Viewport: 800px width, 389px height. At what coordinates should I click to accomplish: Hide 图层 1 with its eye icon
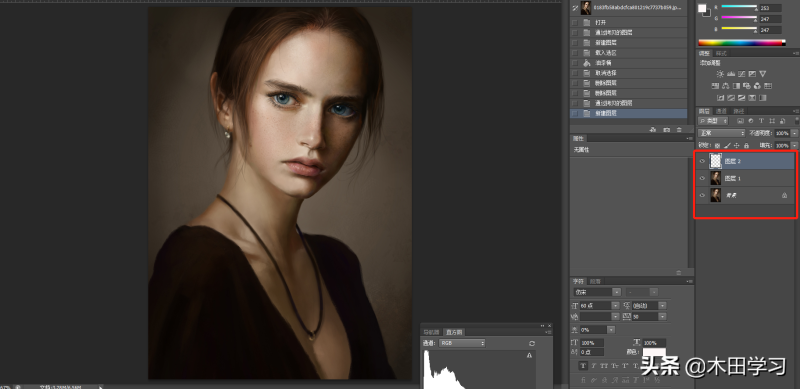point(702,179)
